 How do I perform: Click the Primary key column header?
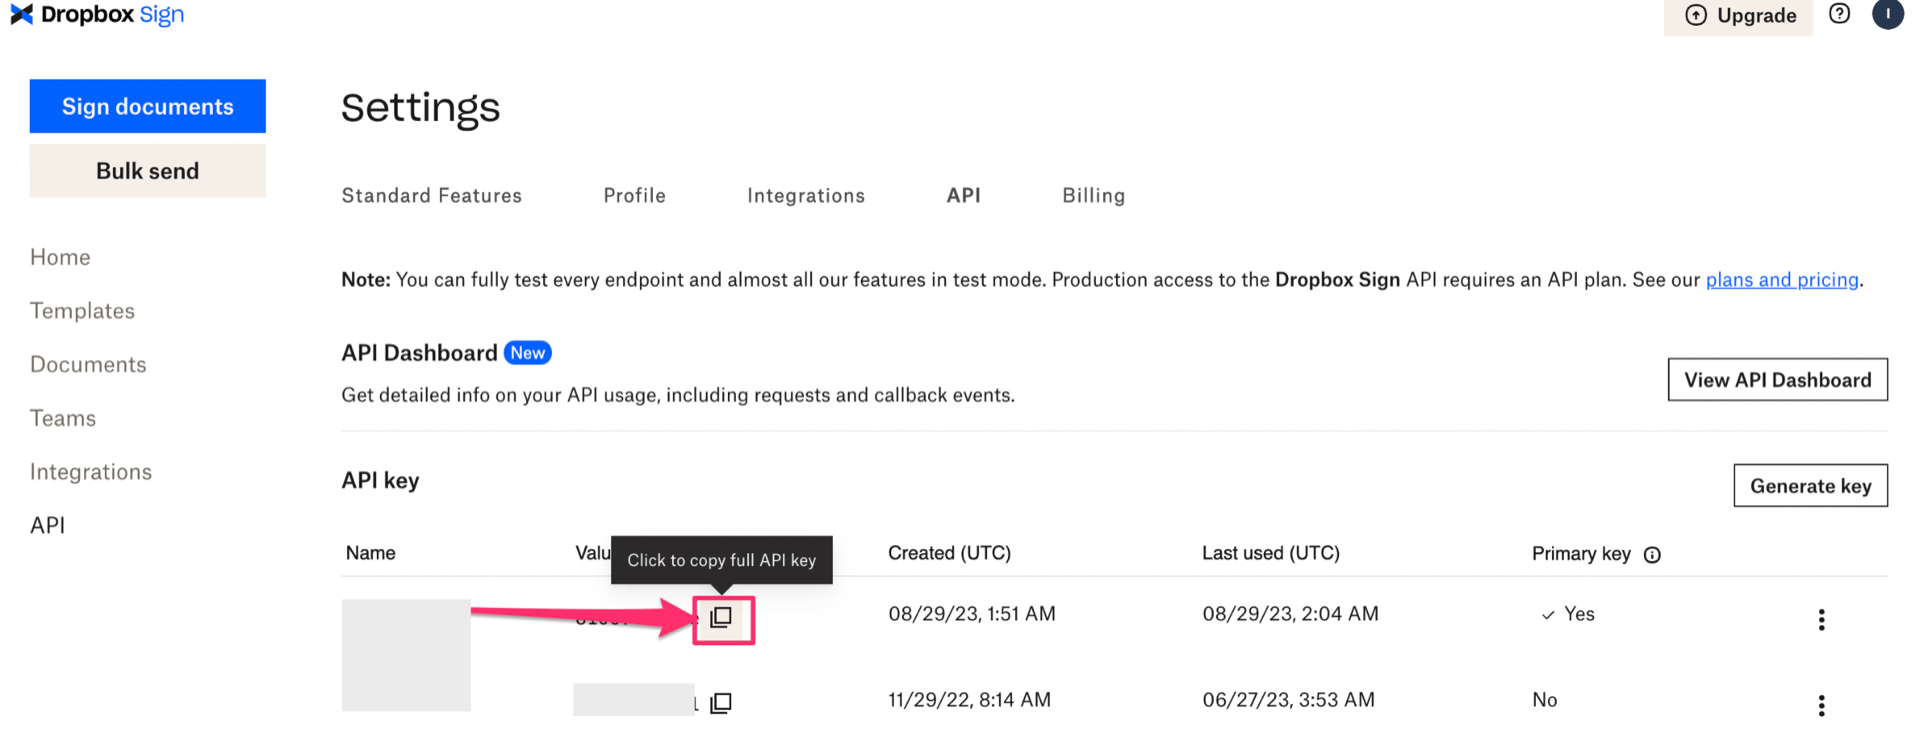(x=1581, y=553)
